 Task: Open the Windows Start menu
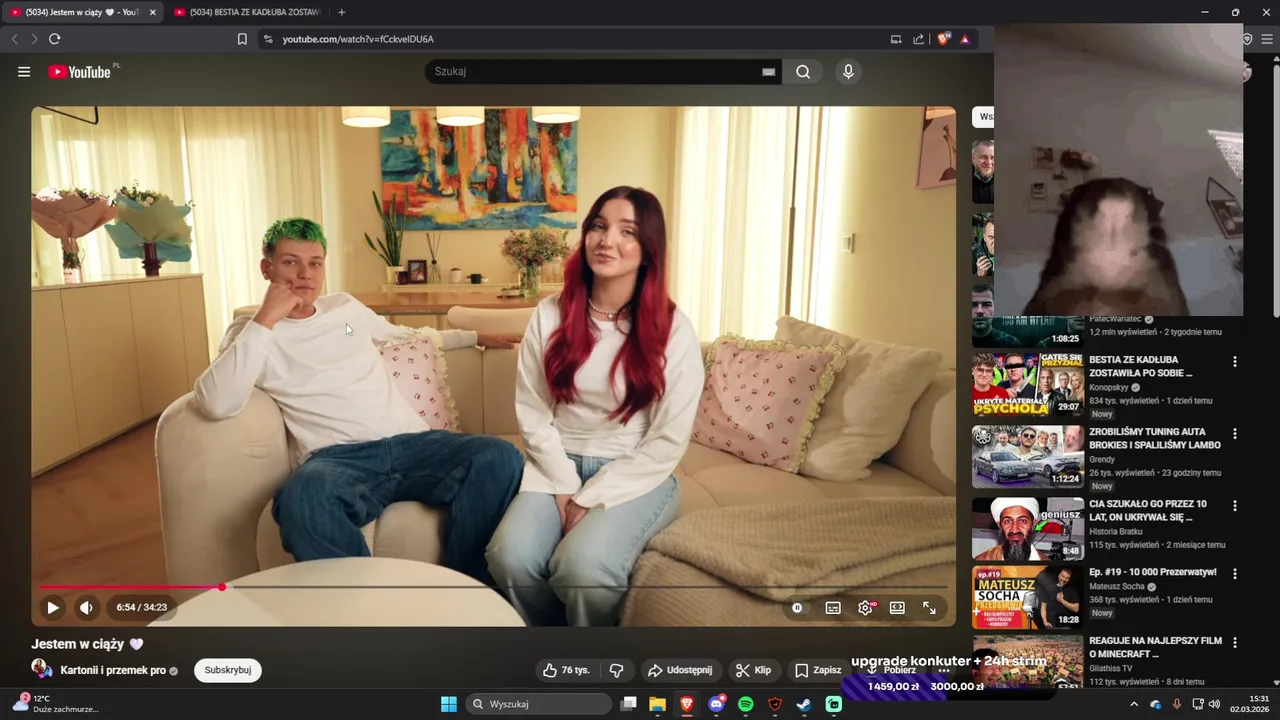(x=449, y=704)
